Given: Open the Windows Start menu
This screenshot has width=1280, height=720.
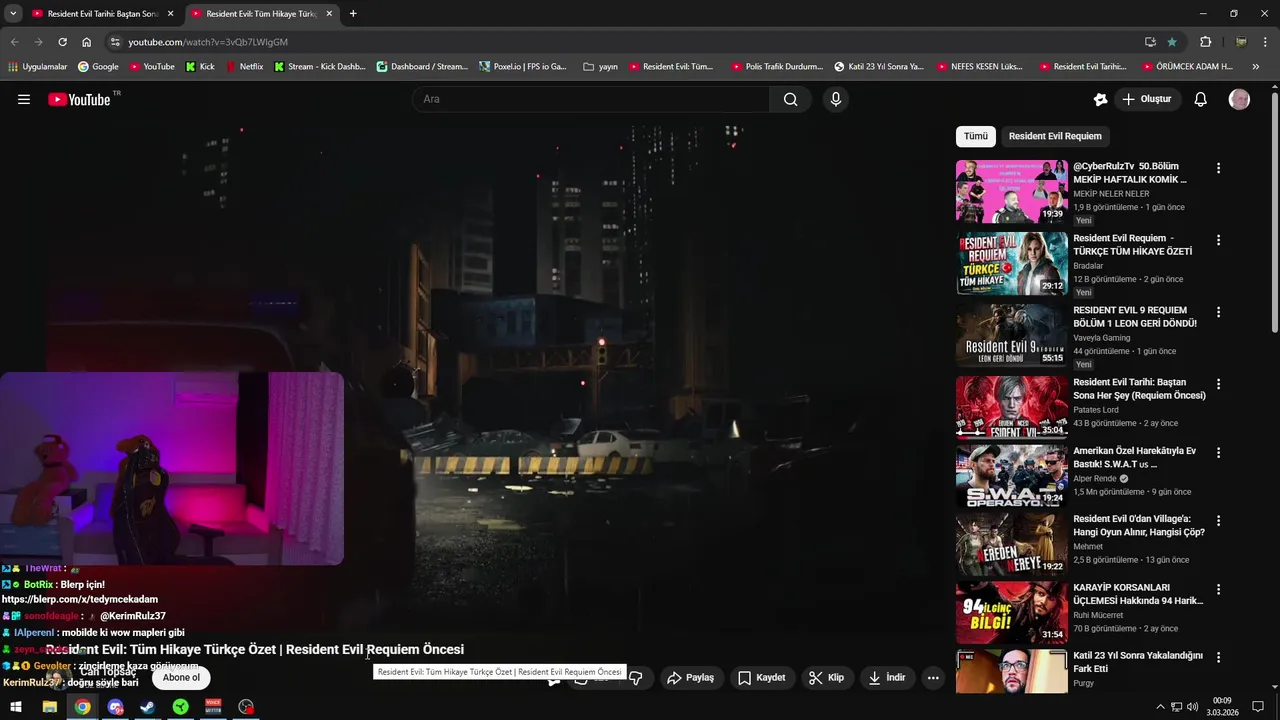Looking at the screenshot, I should coord(16,707).
